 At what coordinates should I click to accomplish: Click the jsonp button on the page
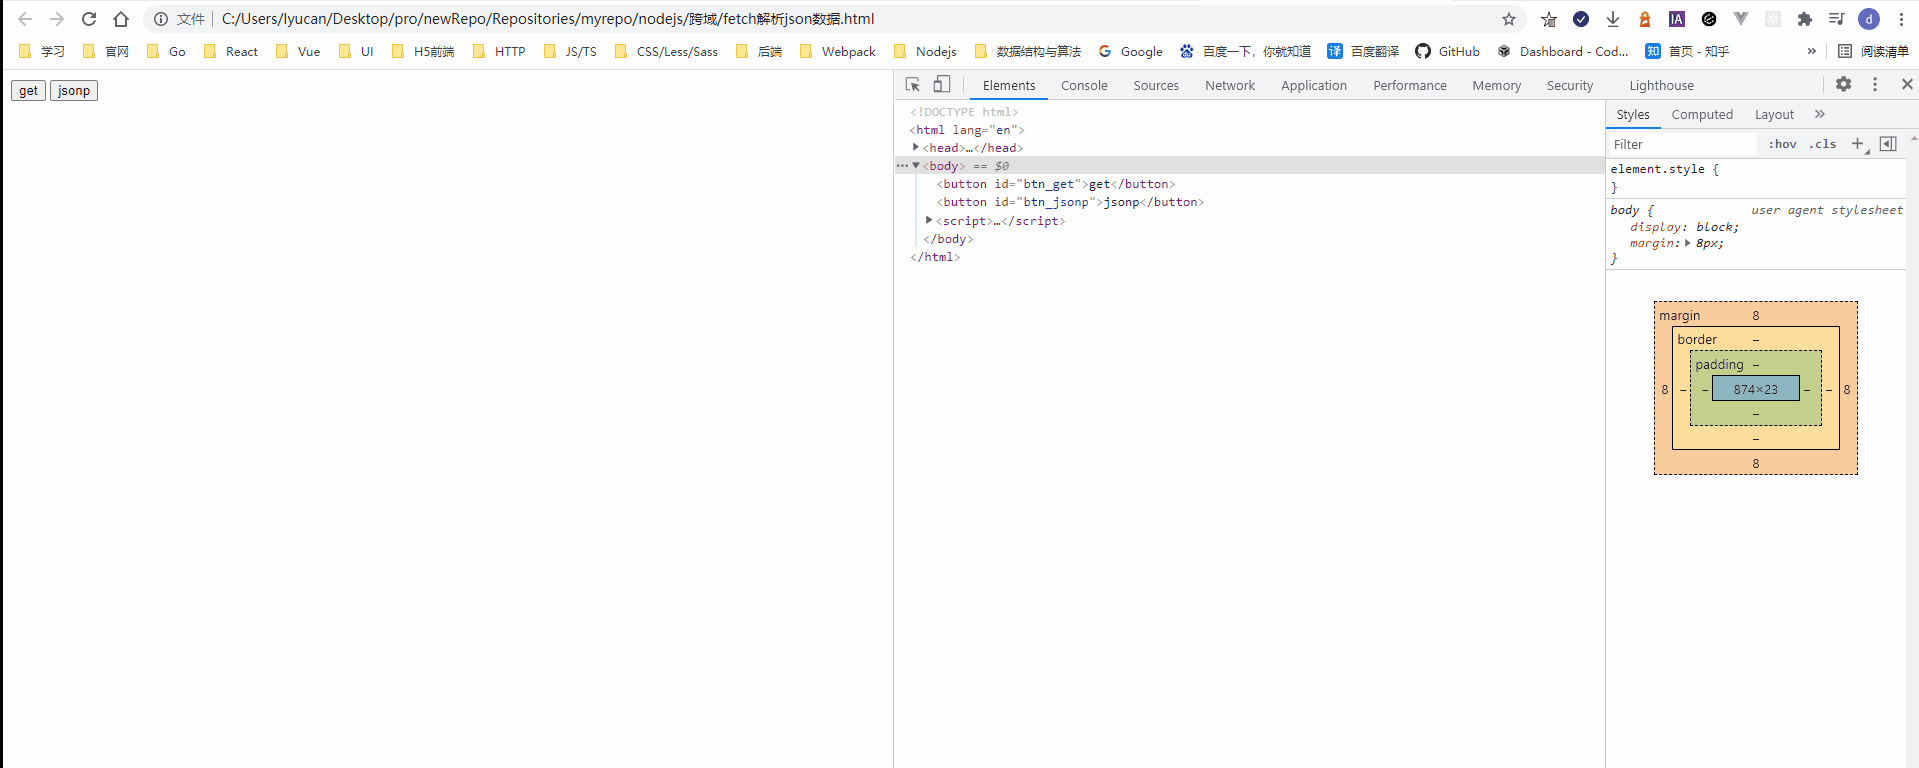[x=74, y=90]
